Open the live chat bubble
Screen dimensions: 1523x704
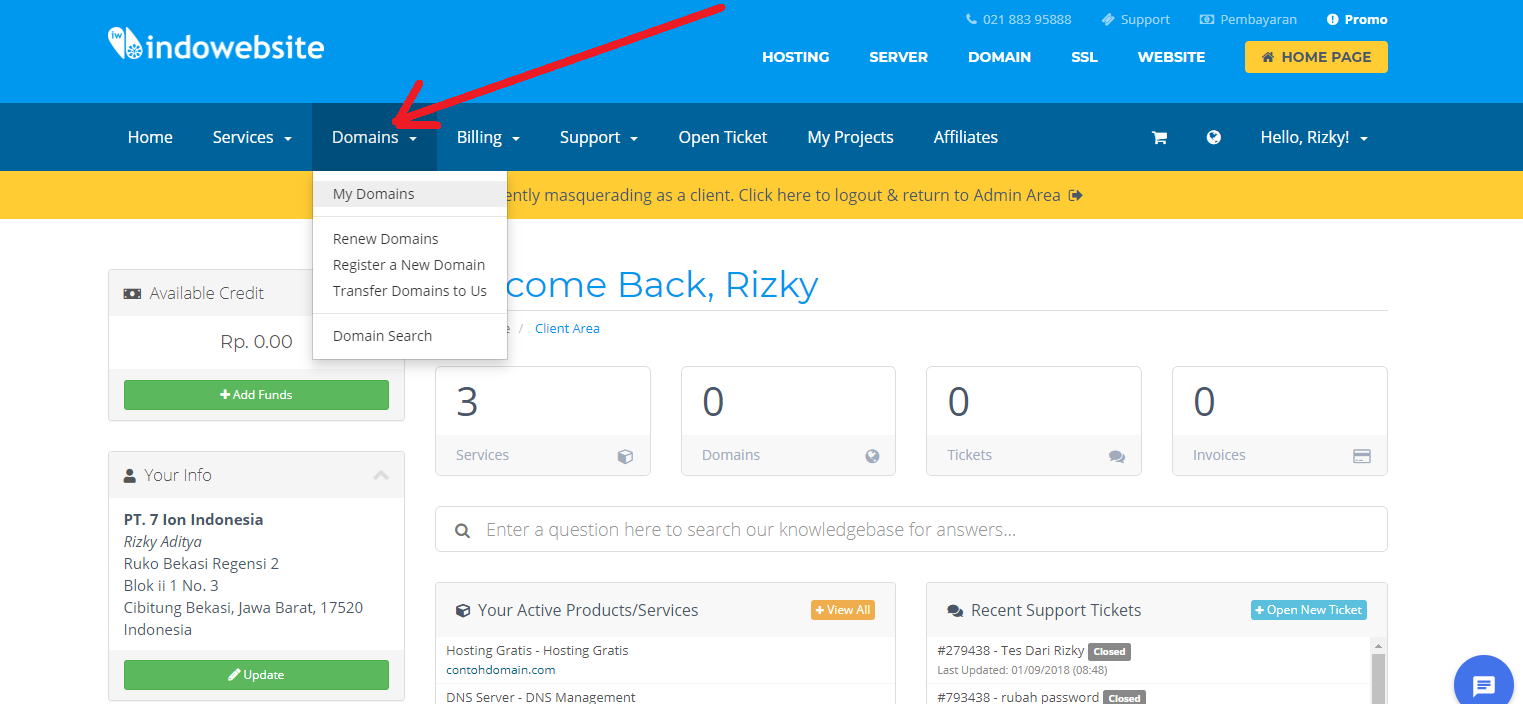click(x=1483, y=685)
